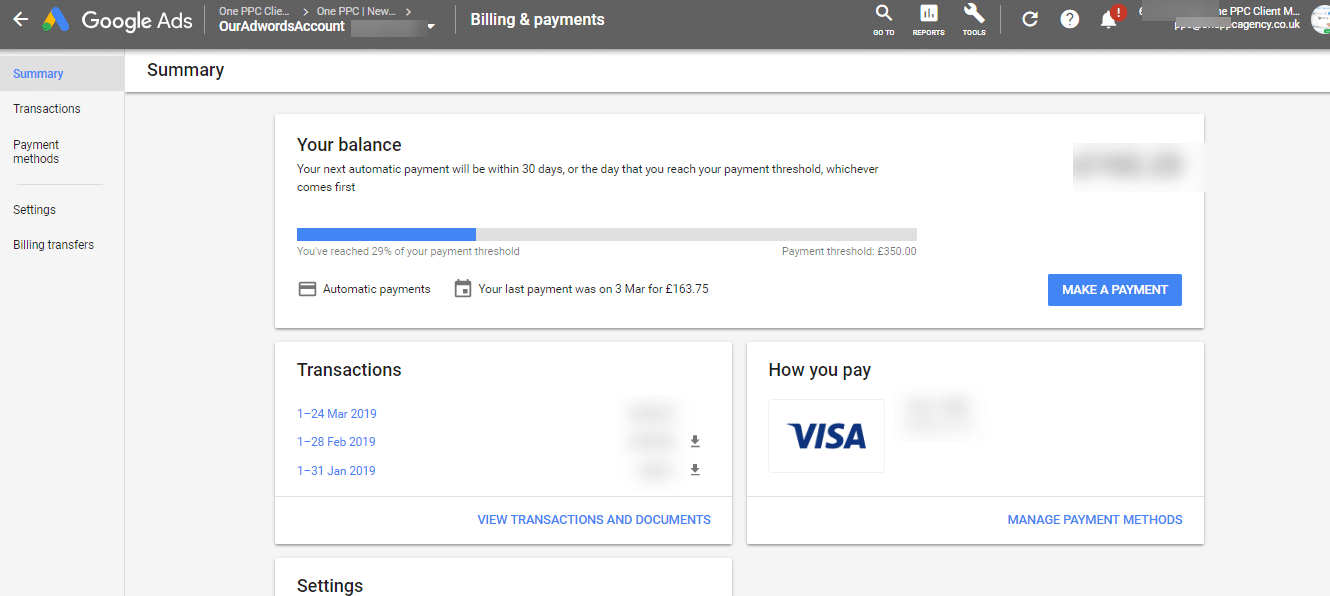
Task: Click the Google Ads logo
Action: (117, 19)
